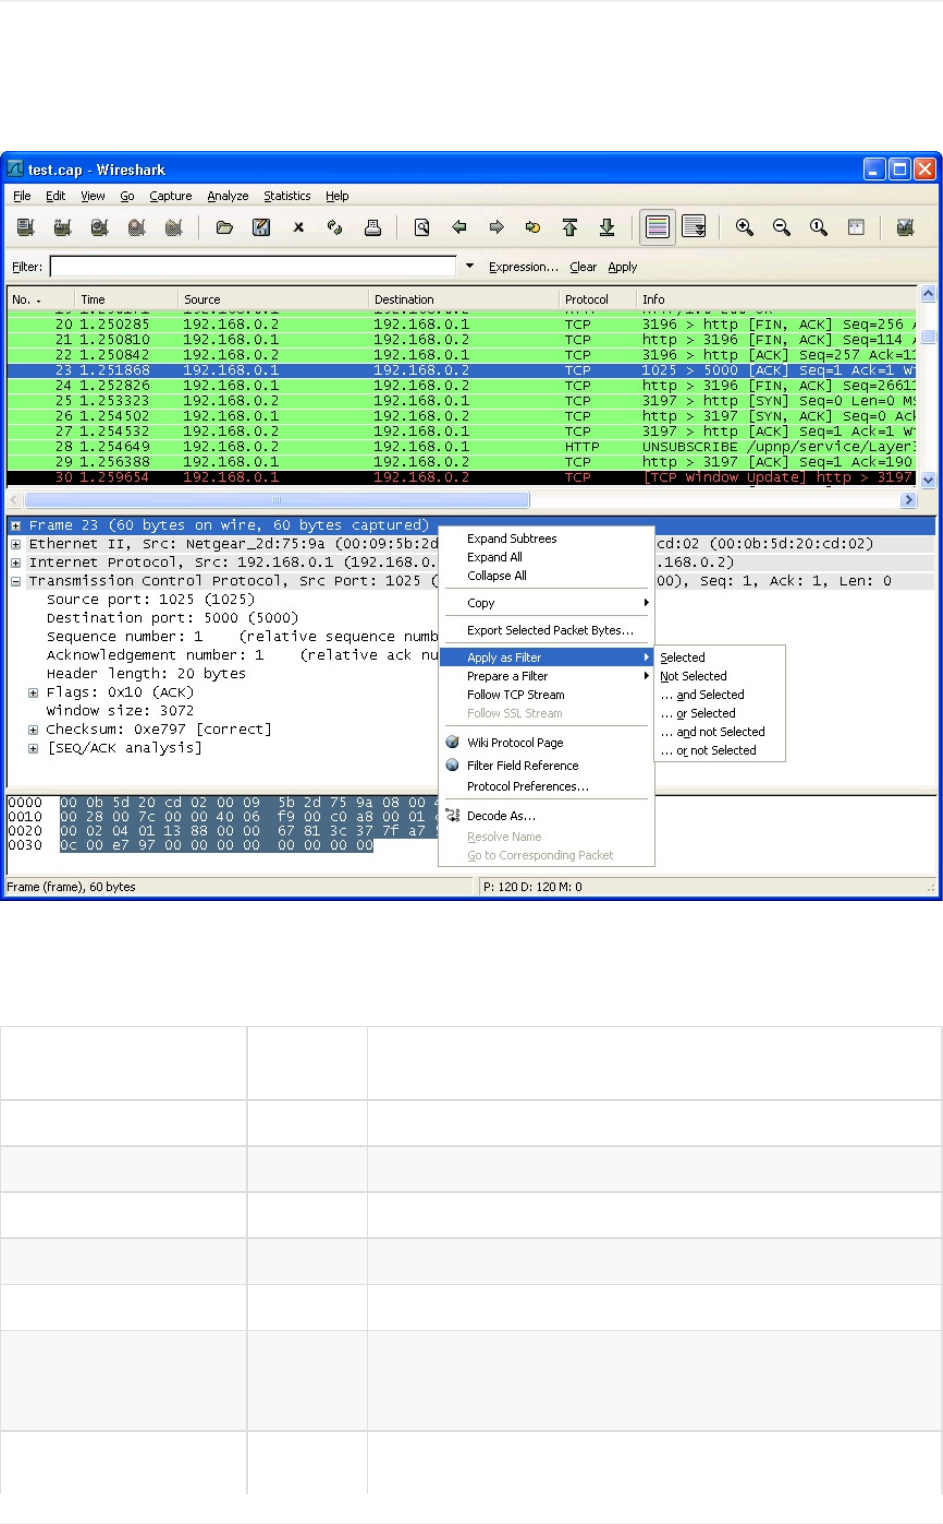Viewport: 943px width, 1524px height.
Task: Open the Capture menu
Action: click(x=171, y=196)
